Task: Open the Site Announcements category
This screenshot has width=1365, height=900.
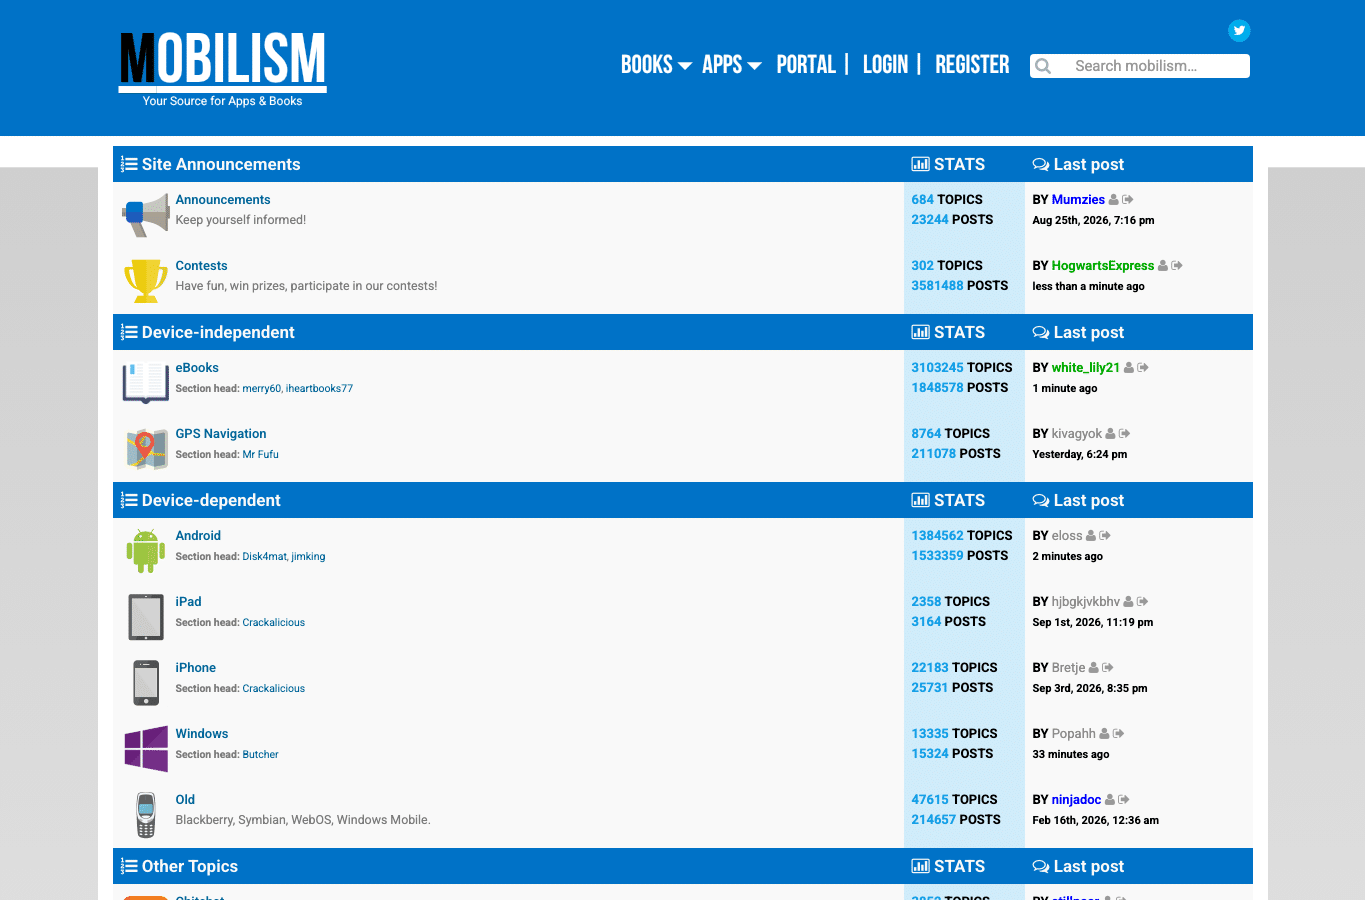Action: point(221,165)
